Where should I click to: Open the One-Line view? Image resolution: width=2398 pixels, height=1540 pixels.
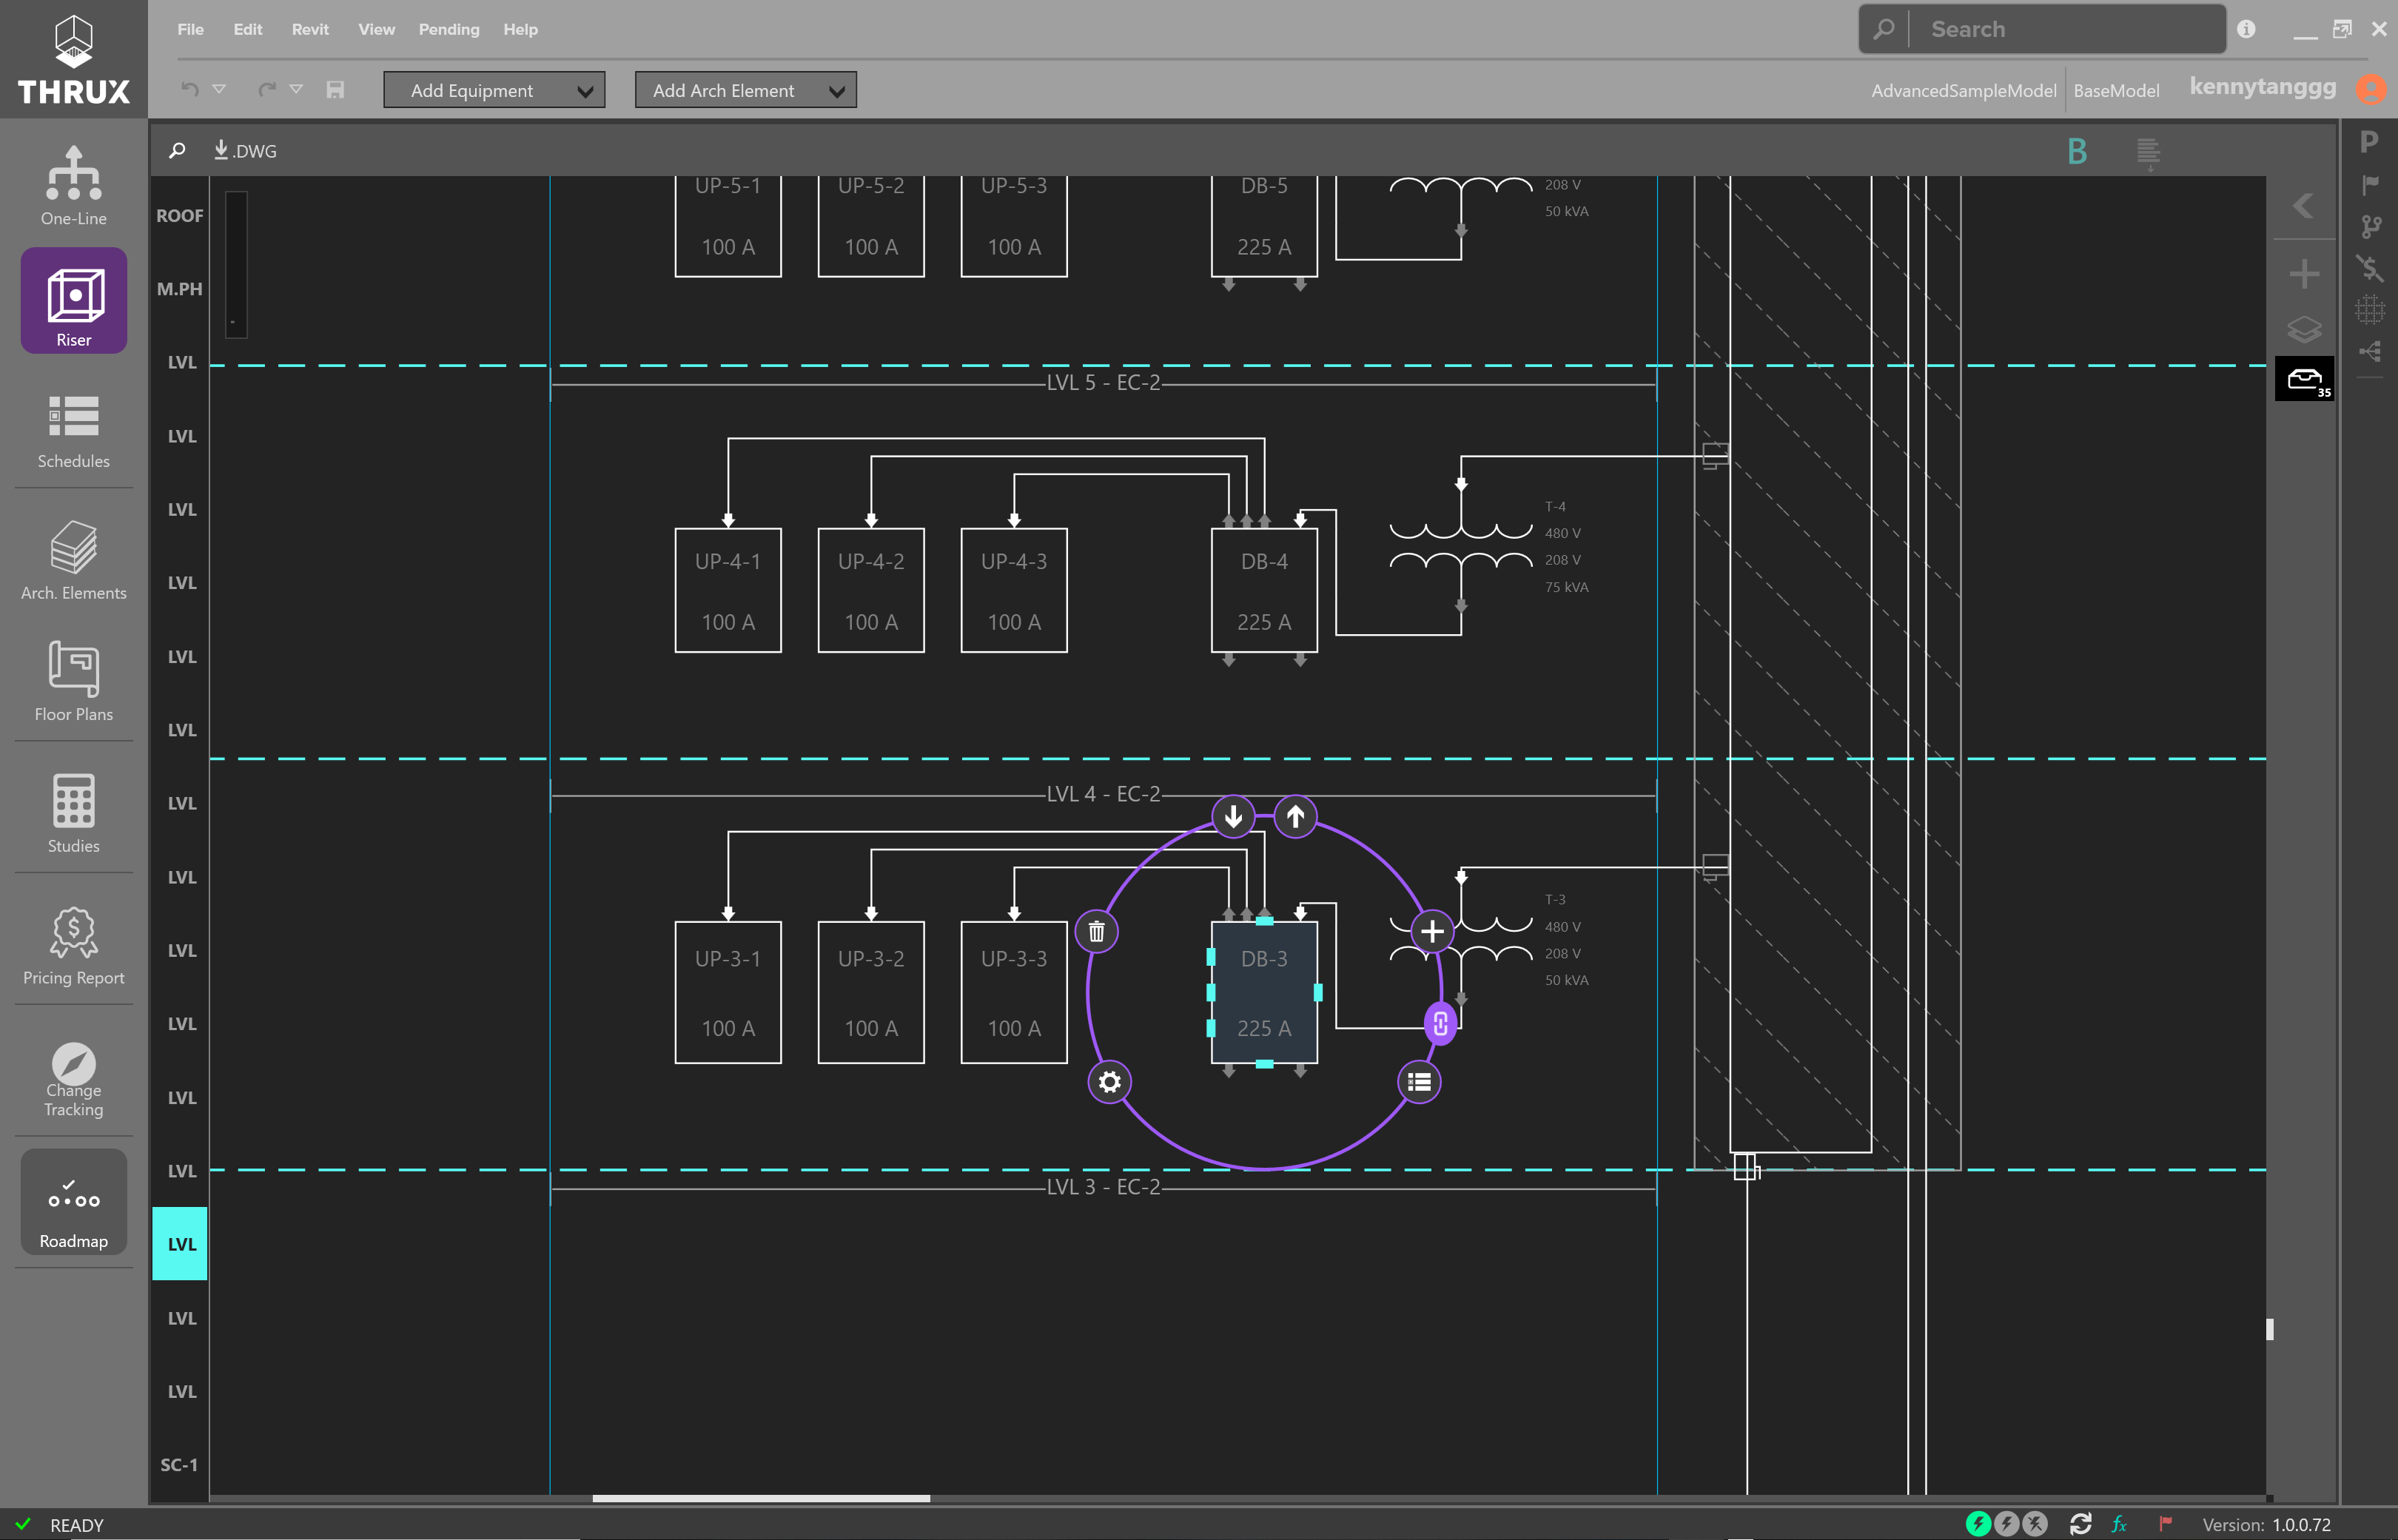(x=73, y=187)
